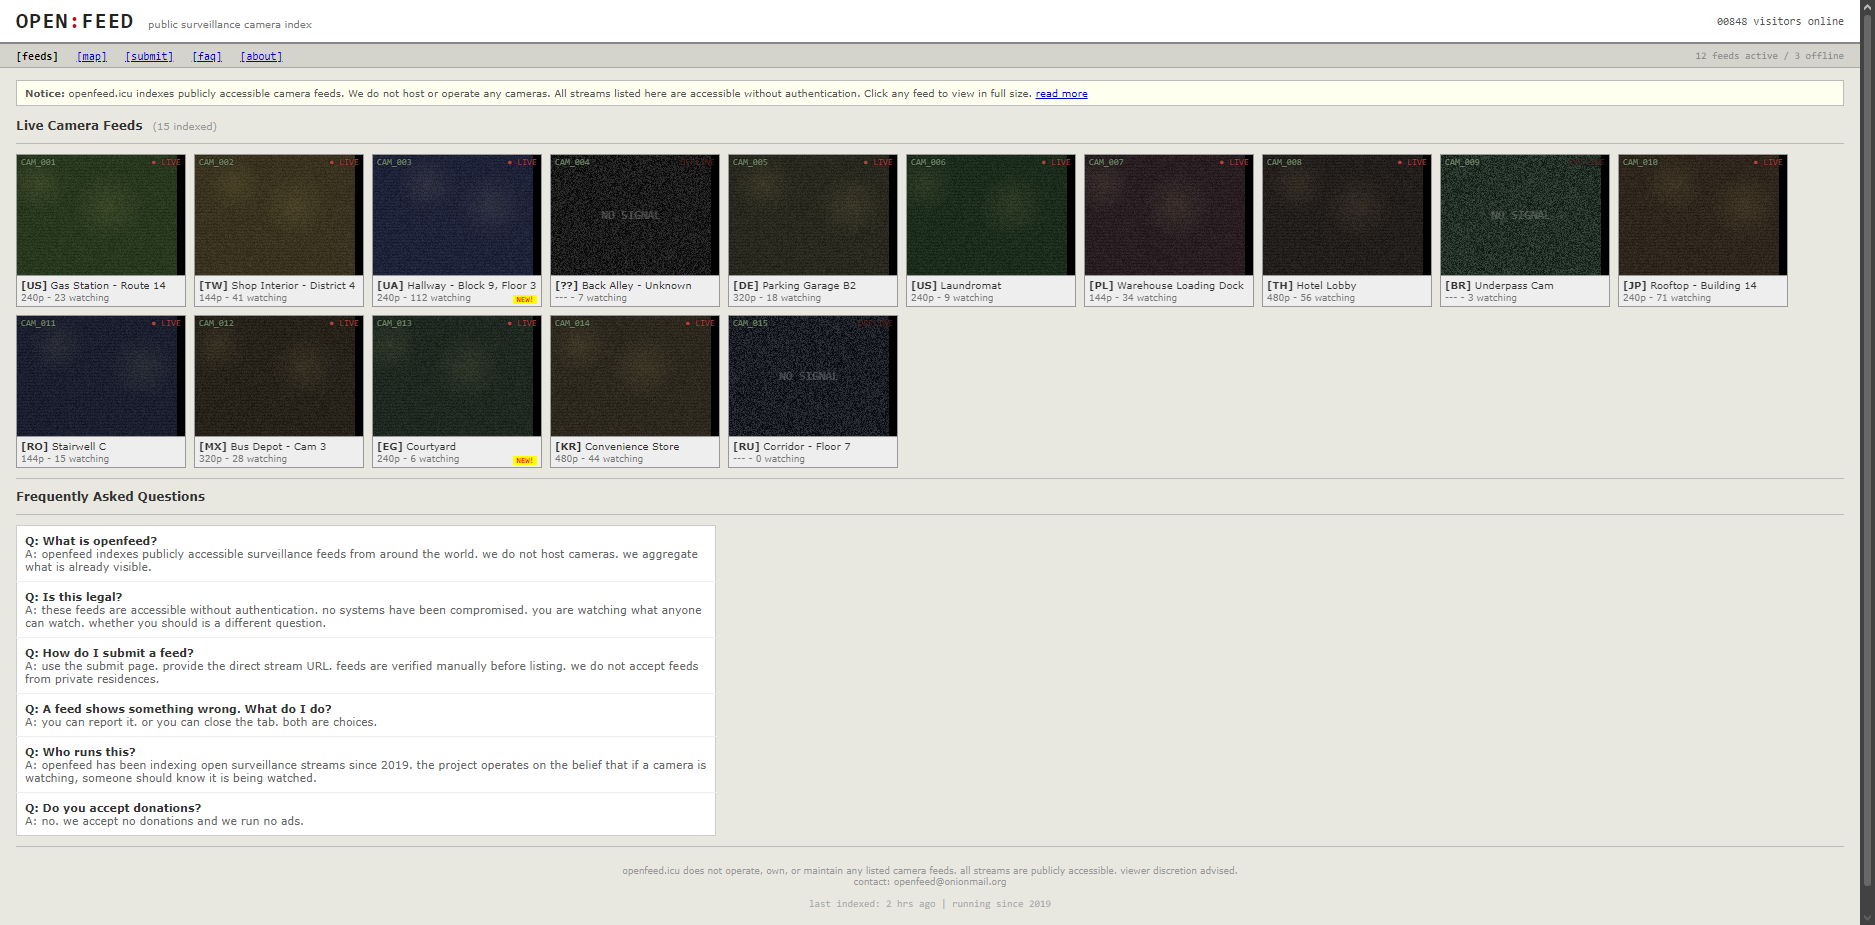
Task: Click the '12 feeds active / 3 offline' status
Action: (1769, 56)
